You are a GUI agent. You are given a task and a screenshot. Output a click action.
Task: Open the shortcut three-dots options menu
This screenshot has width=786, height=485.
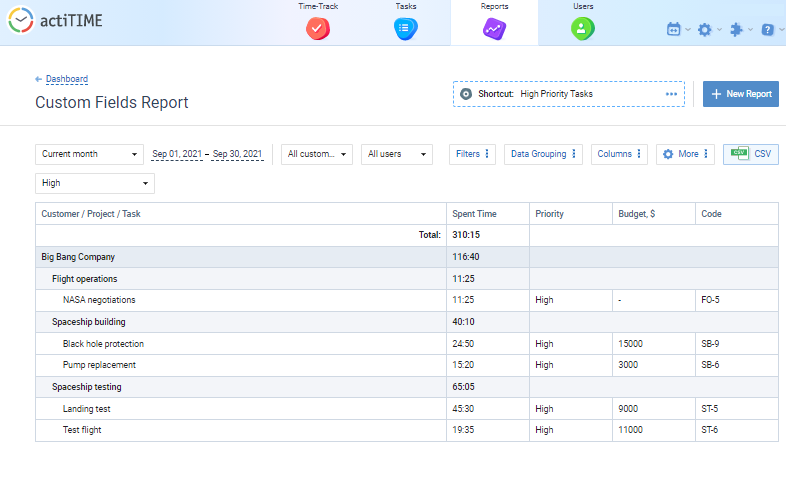671,94
